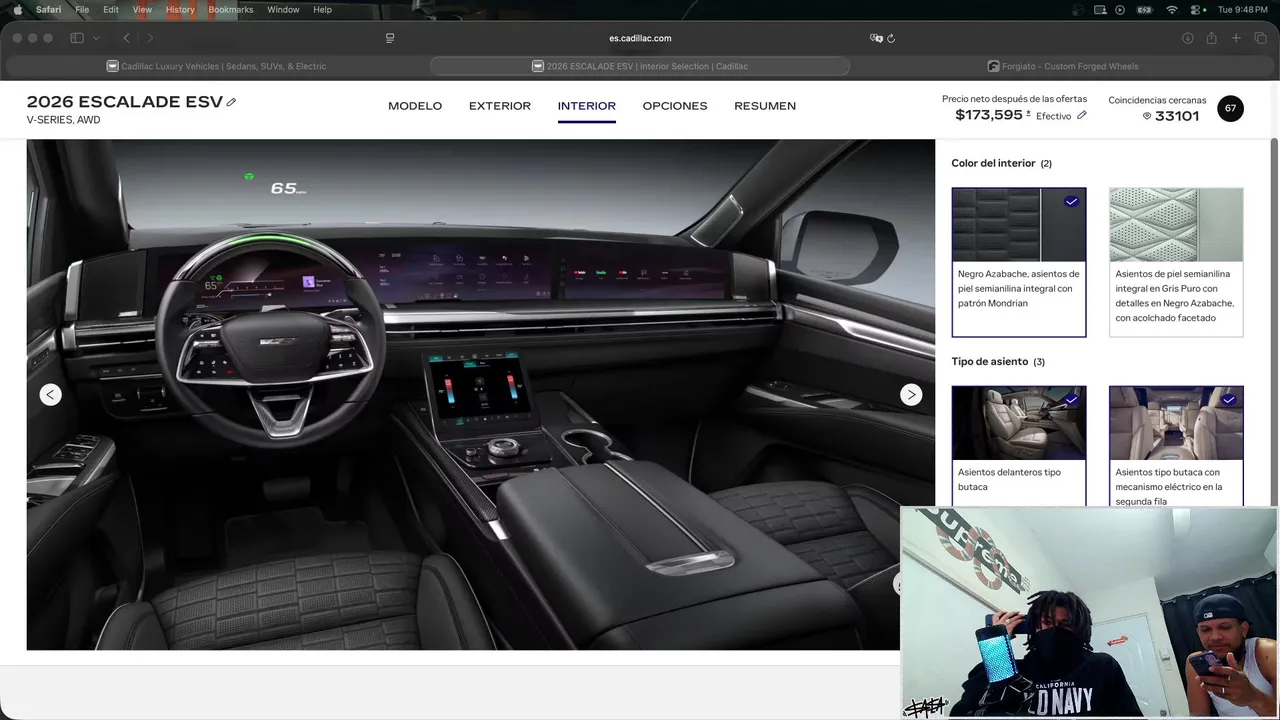Click the screen mirroring icon in the menu bar

point(1100,9)
